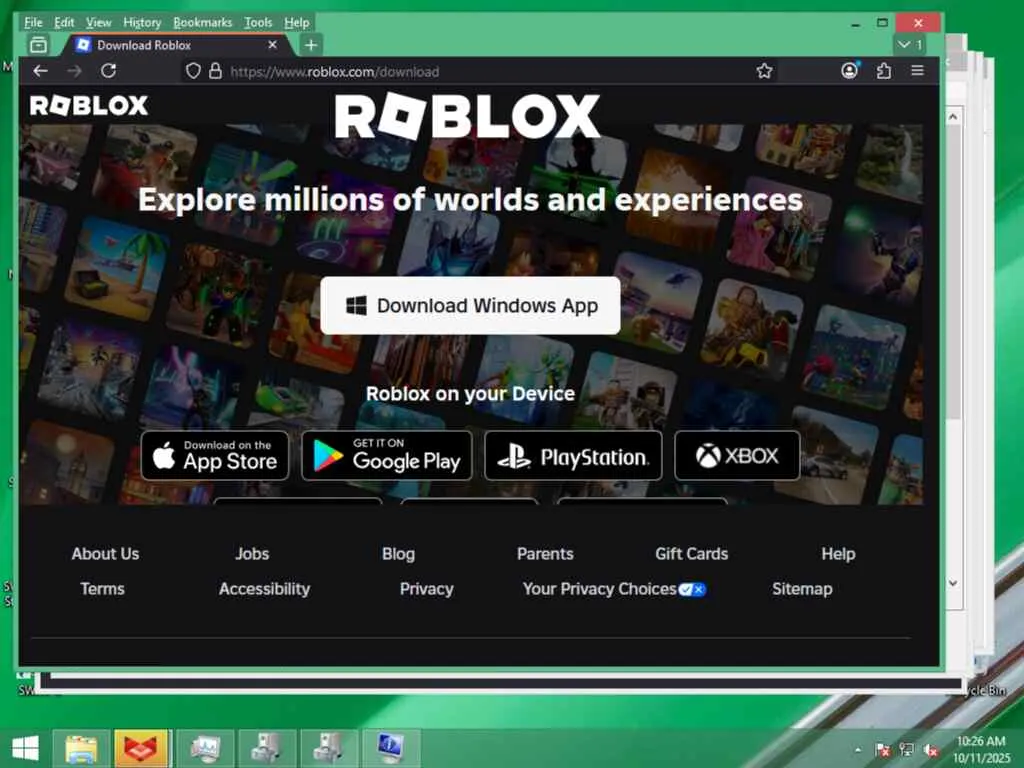
Task: Click the Firefox View icon left of tabs
Action: pyautogui.click(x=39, y=45)
